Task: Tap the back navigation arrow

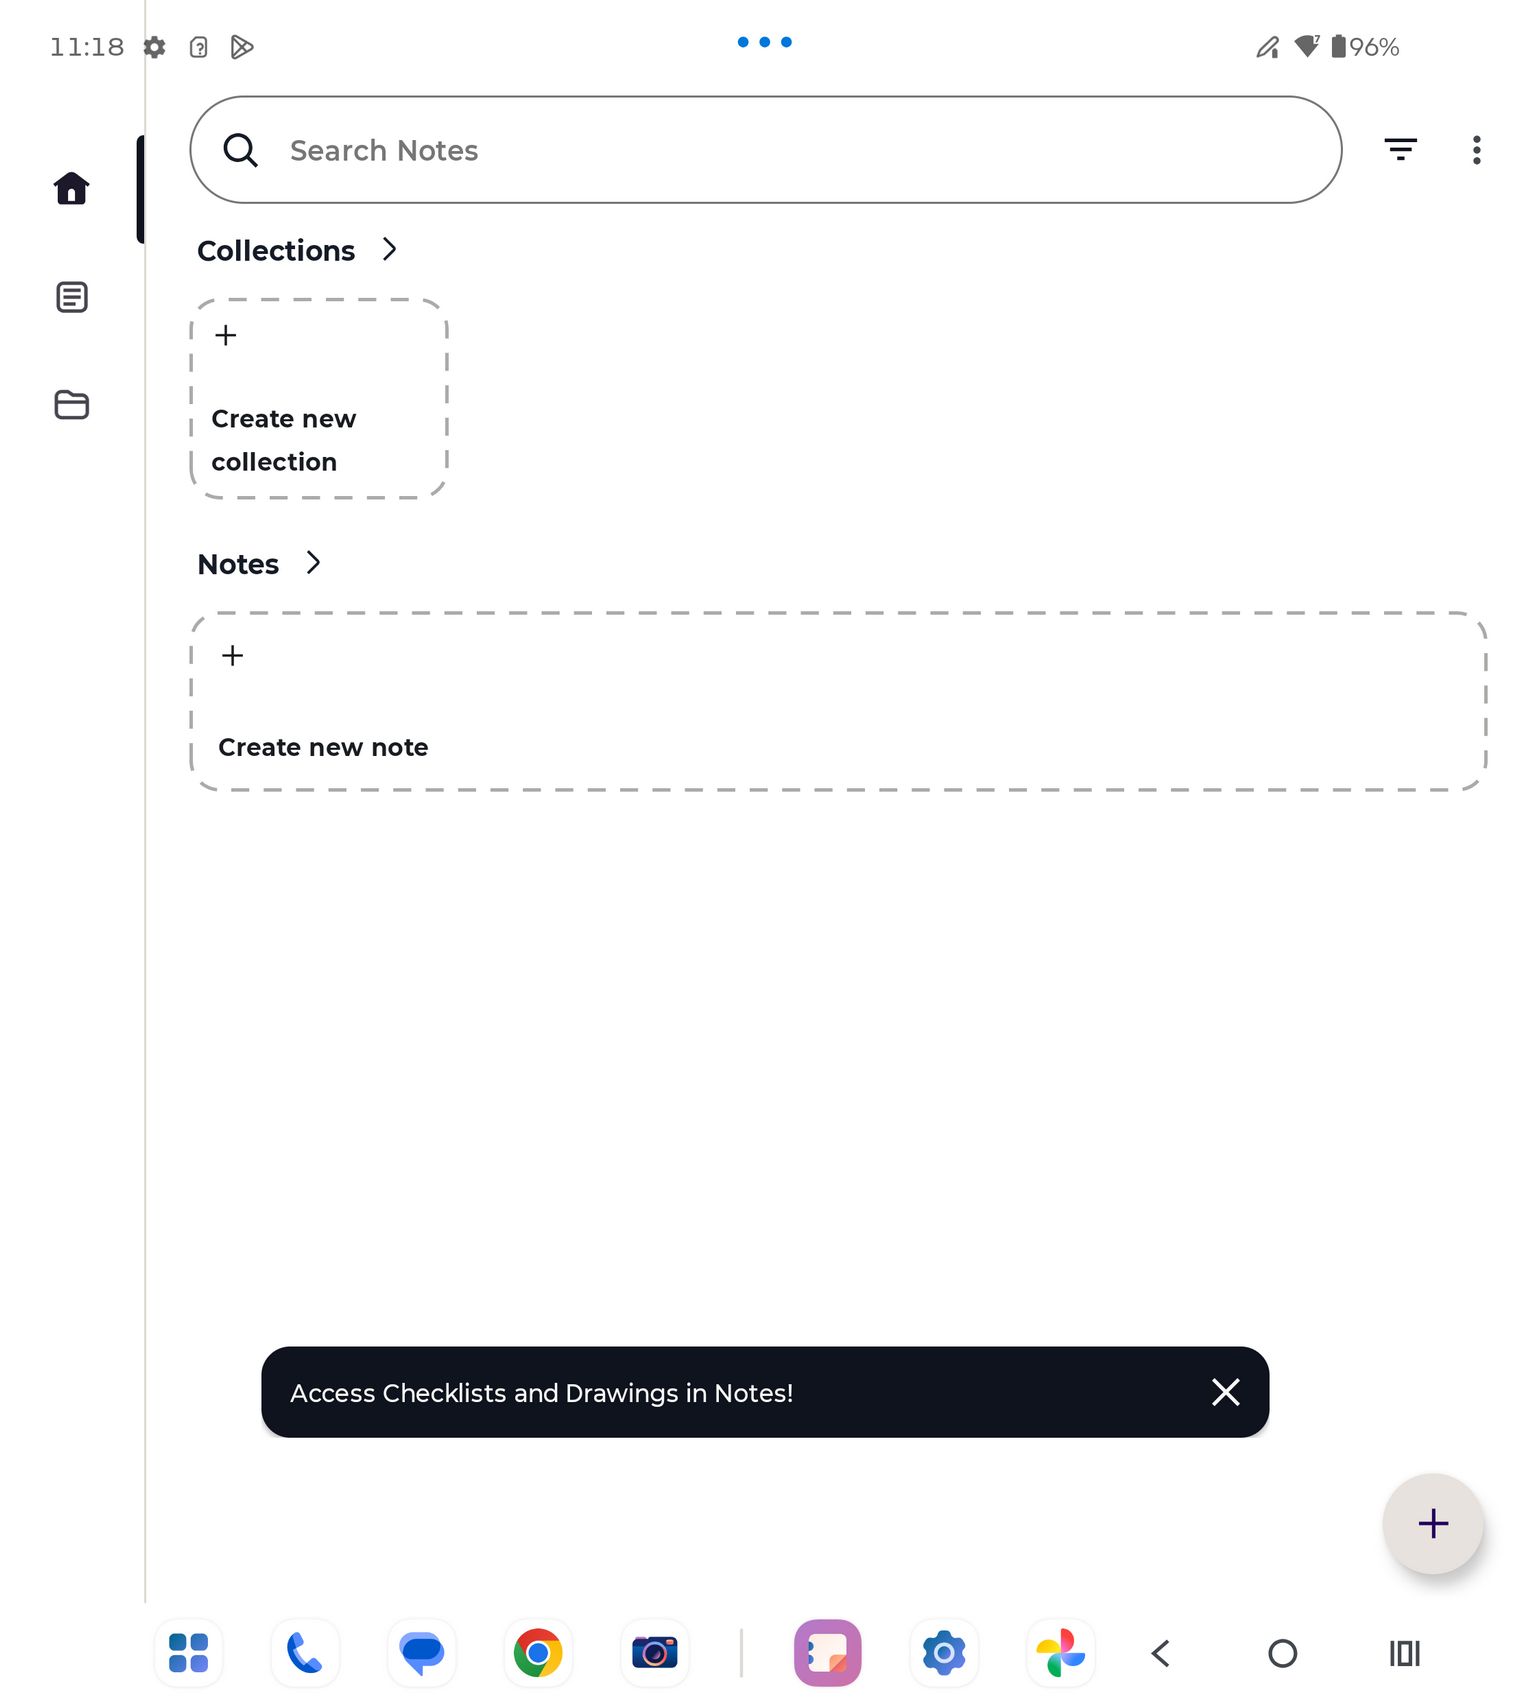Action: (1160, 1653)
